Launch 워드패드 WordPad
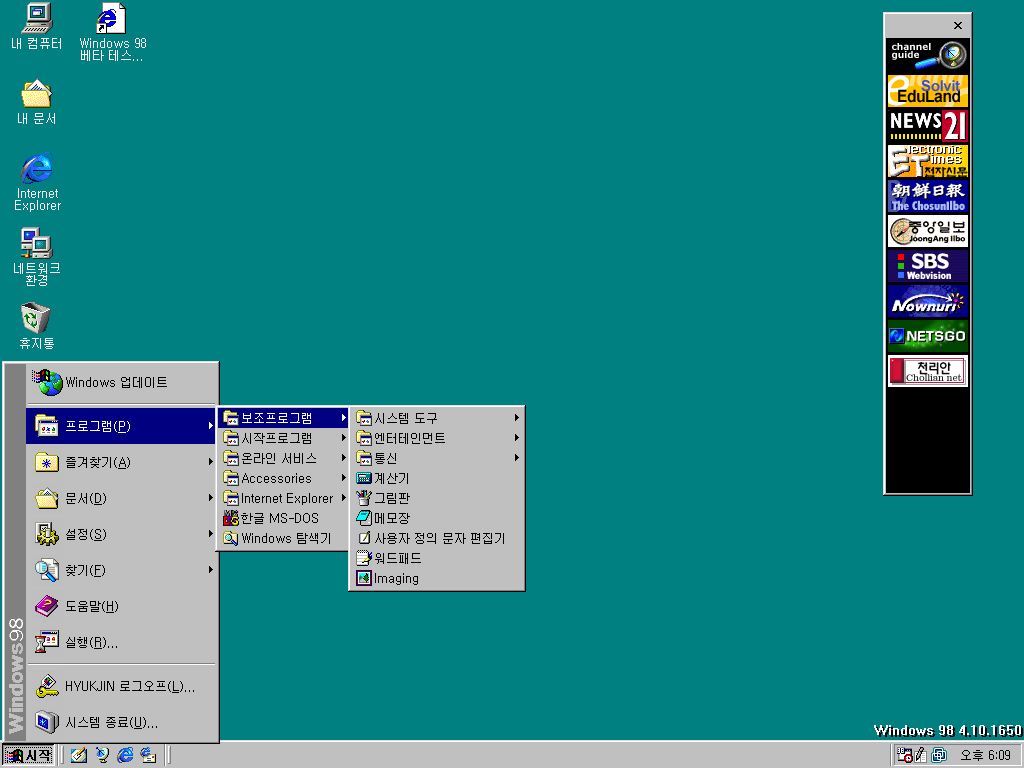The width and height of the screenshot is (1024, 768). pos(437,558)
